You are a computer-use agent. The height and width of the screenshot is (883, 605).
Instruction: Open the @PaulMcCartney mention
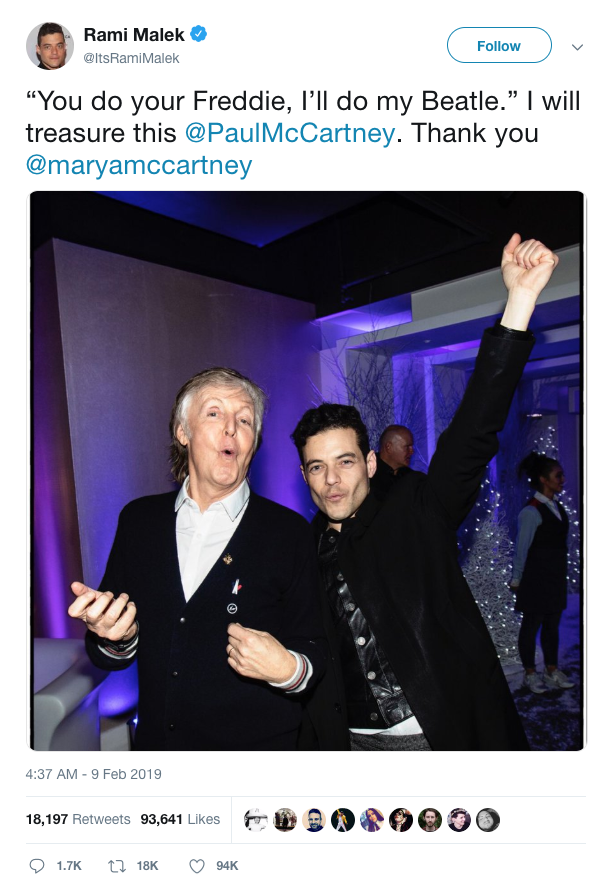pyautogui.click(x=290, y=133)
